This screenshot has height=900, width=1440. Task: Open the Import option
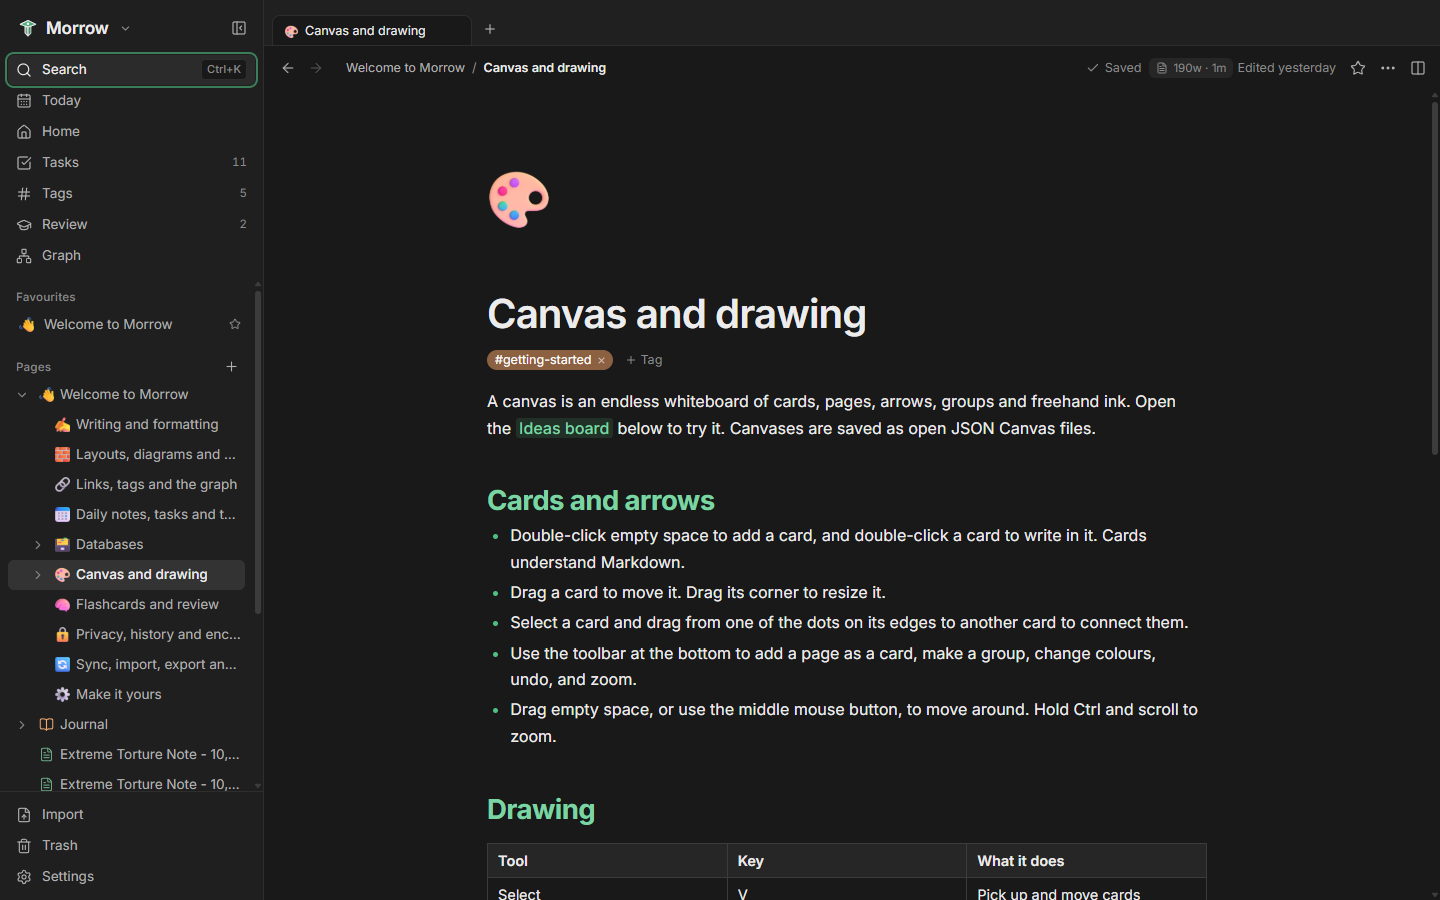(x=131, y=814)
